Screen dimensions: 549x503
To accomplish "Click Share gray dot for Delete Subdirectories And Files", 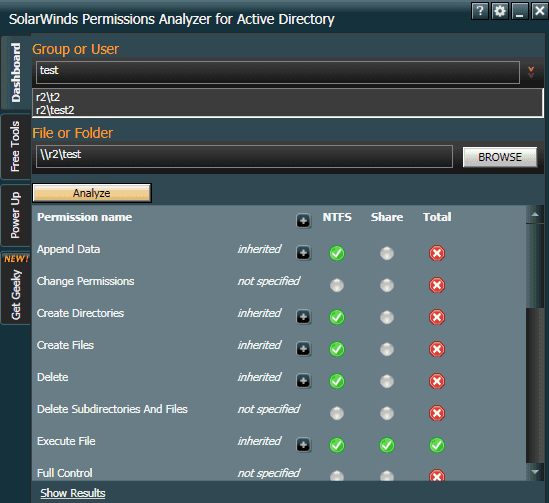I will (x=387, y=413).
